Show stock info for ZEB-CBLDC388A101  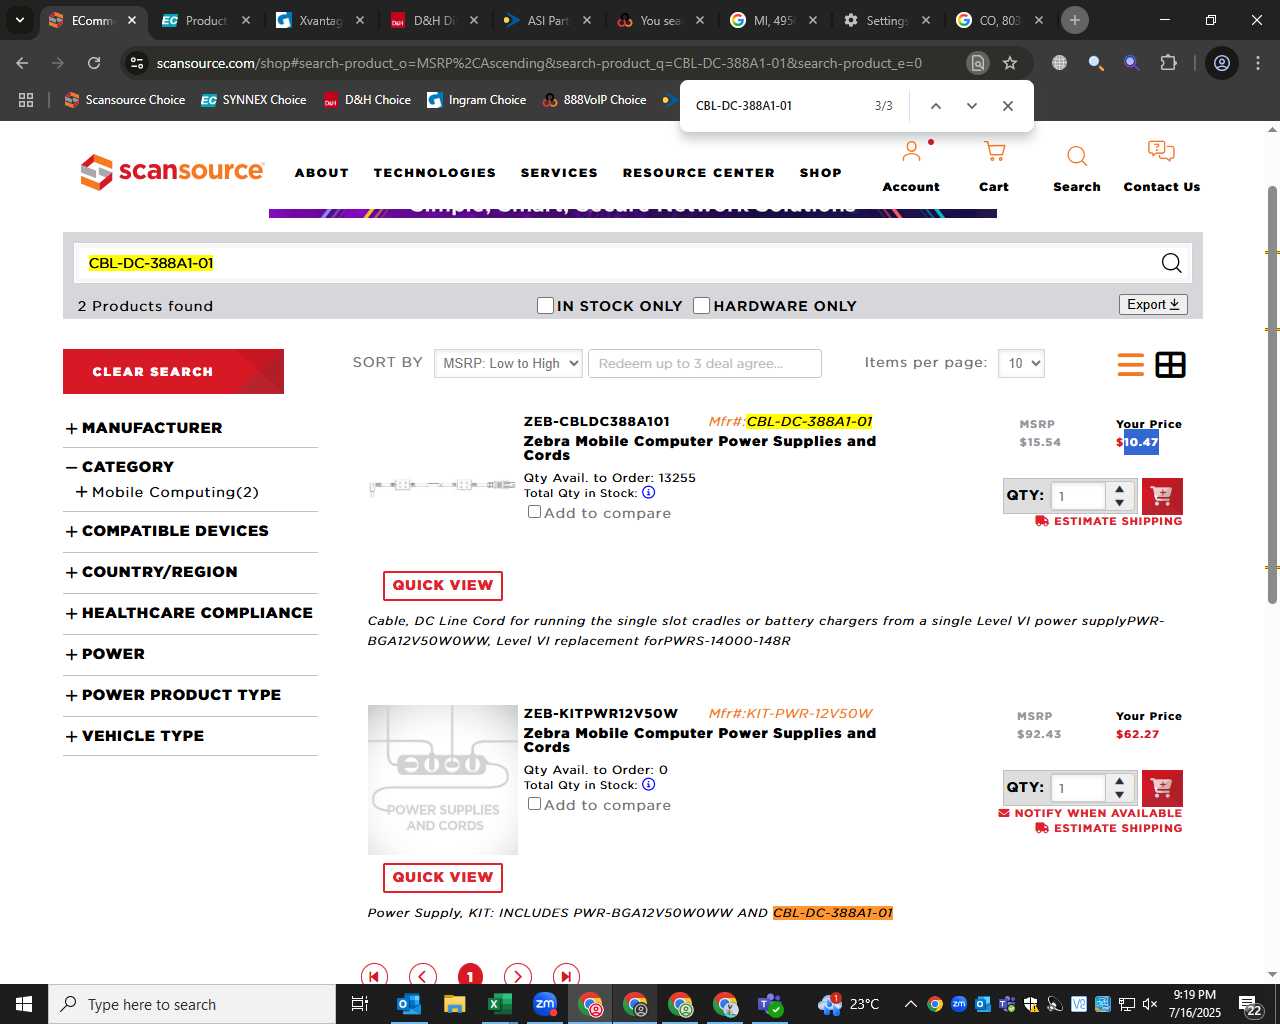(648, 492)
